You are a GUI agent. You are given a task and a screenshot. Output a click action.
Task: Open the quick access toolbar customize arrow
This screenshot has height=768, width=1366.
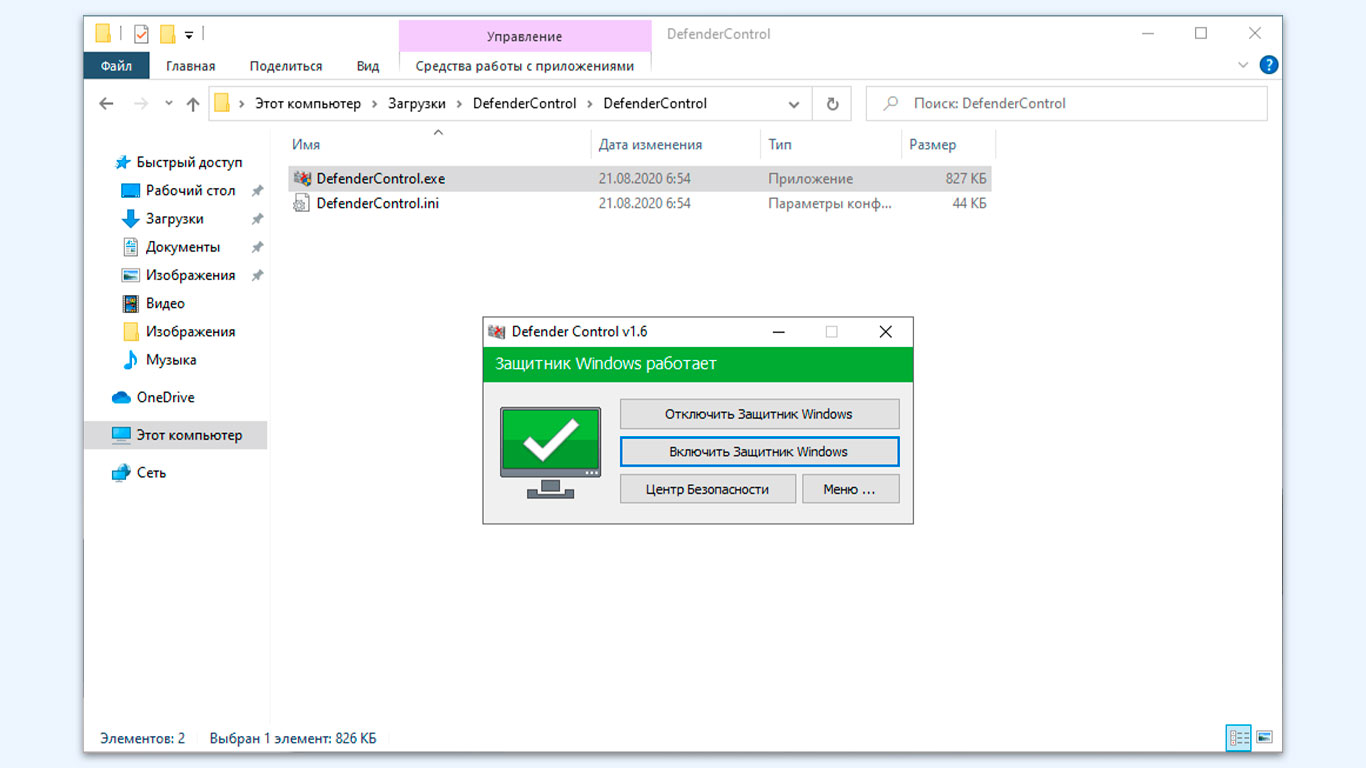[x=189, y=35]
